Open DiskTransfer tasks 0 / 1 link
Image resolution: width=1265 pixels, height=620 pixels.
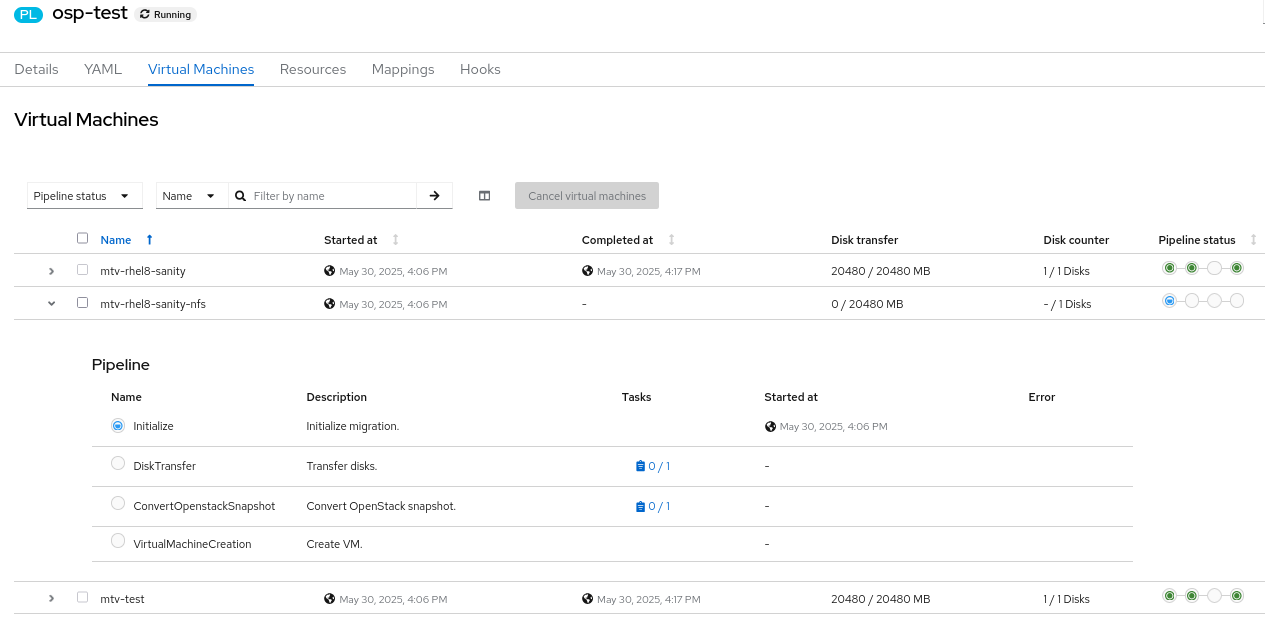click(653, 466)
